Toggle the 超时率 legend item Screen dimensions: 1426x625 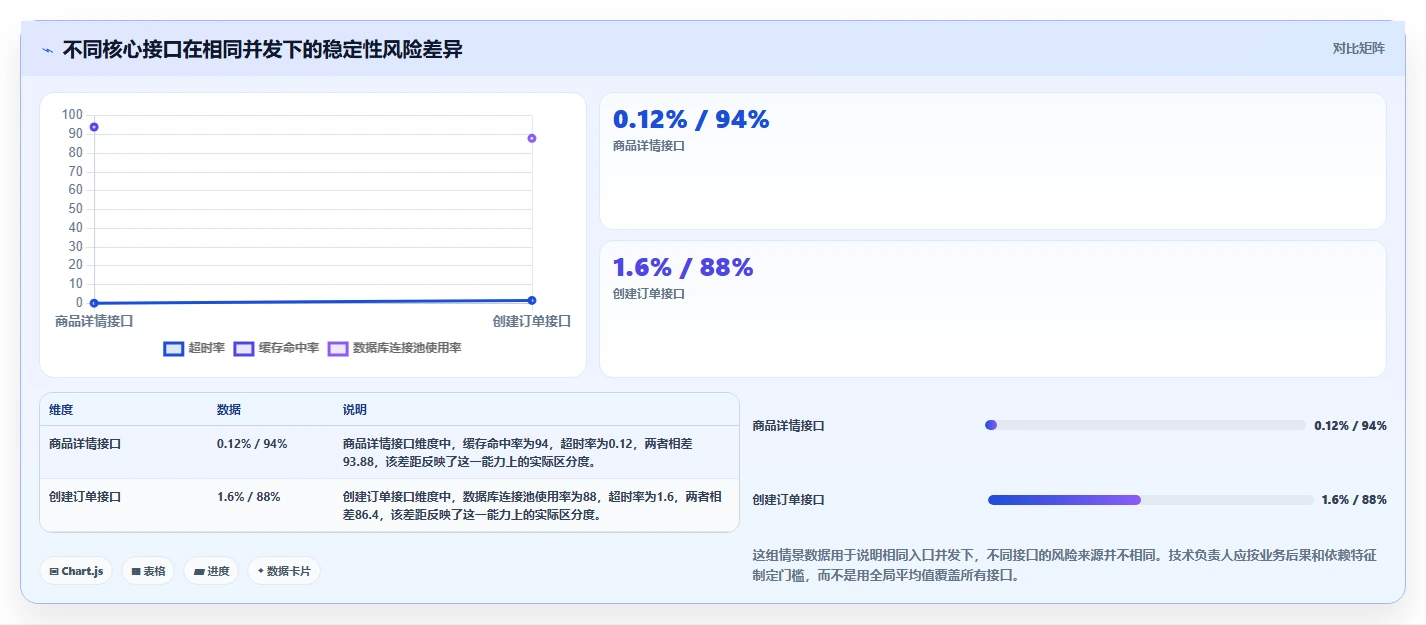click(194, 348)
